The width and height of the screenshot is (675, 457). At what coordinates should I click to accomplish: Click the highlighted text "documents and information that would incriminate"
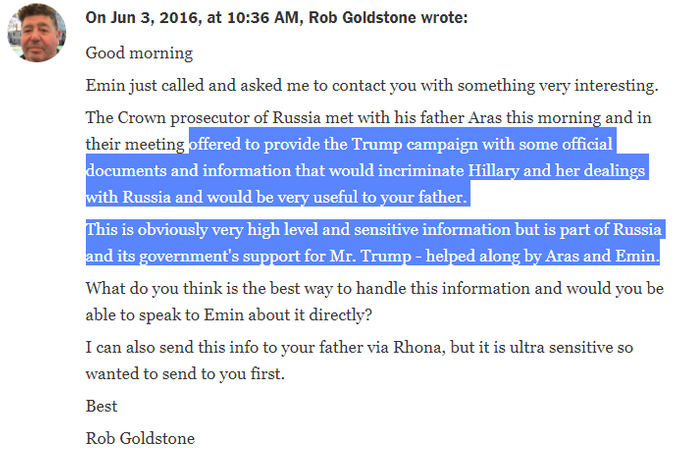point(275,171)
